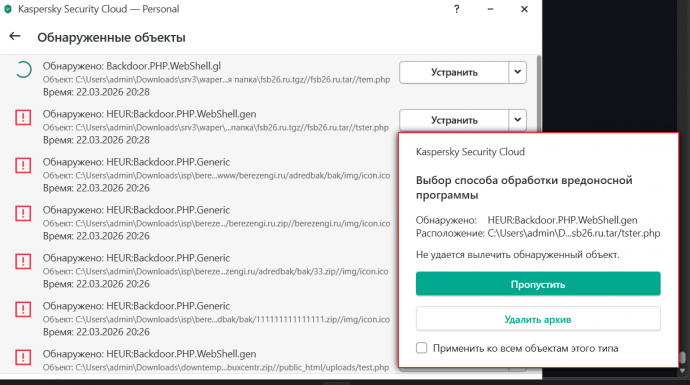Expand dropdown arrow beside second Устранить button

518,120
